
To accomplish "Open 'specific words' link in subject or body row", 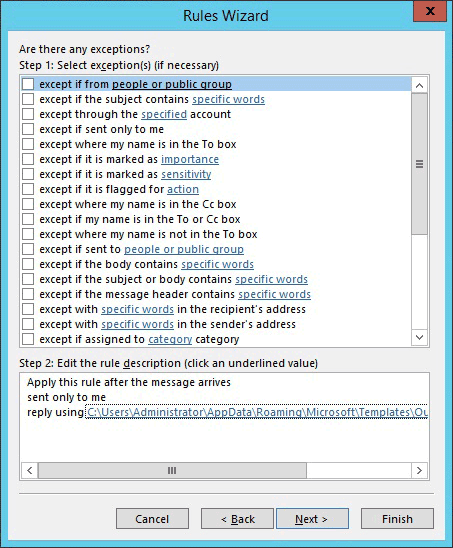I will coord(272,279).
